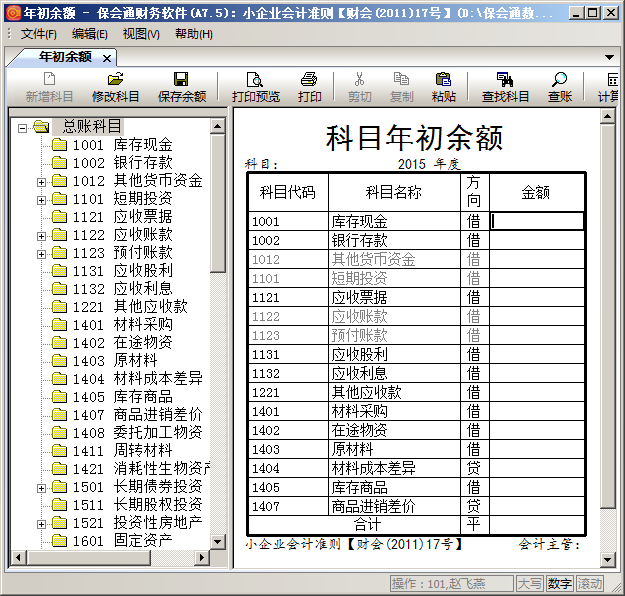Viewport: 625px width, 596px height.
Task: Open the 视图(V) menu
Action: (x=141, y=34)
